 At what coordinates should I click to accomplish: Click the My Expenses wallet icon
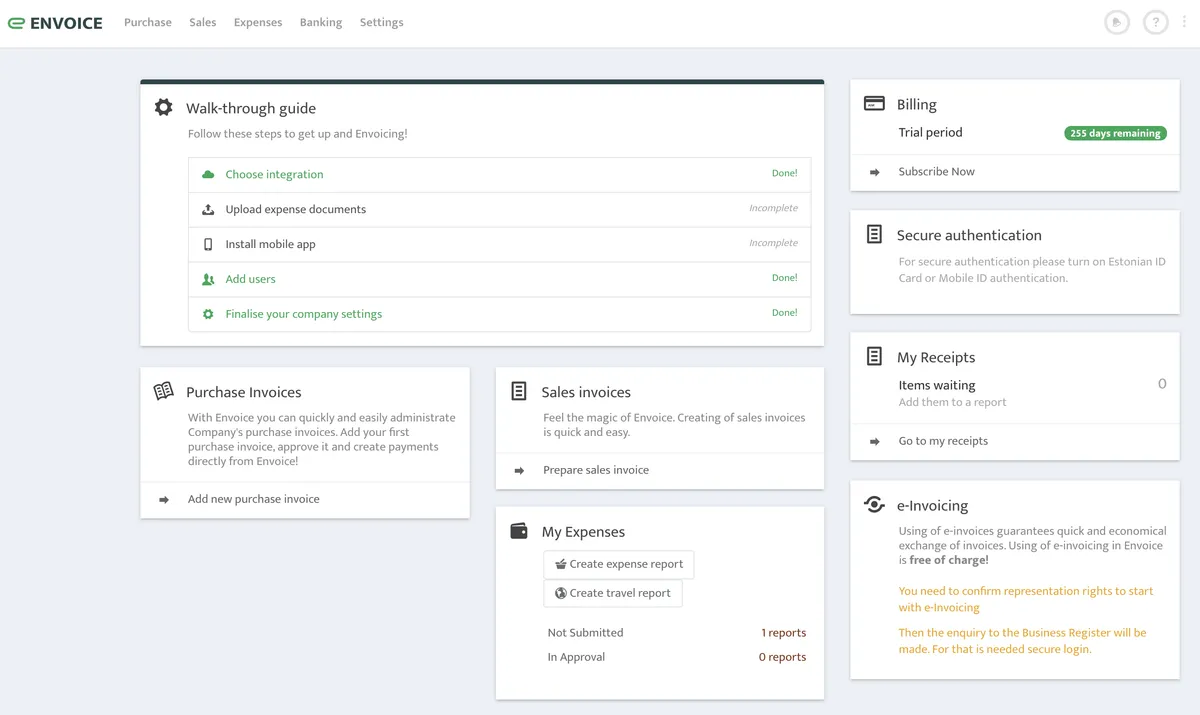519,531
